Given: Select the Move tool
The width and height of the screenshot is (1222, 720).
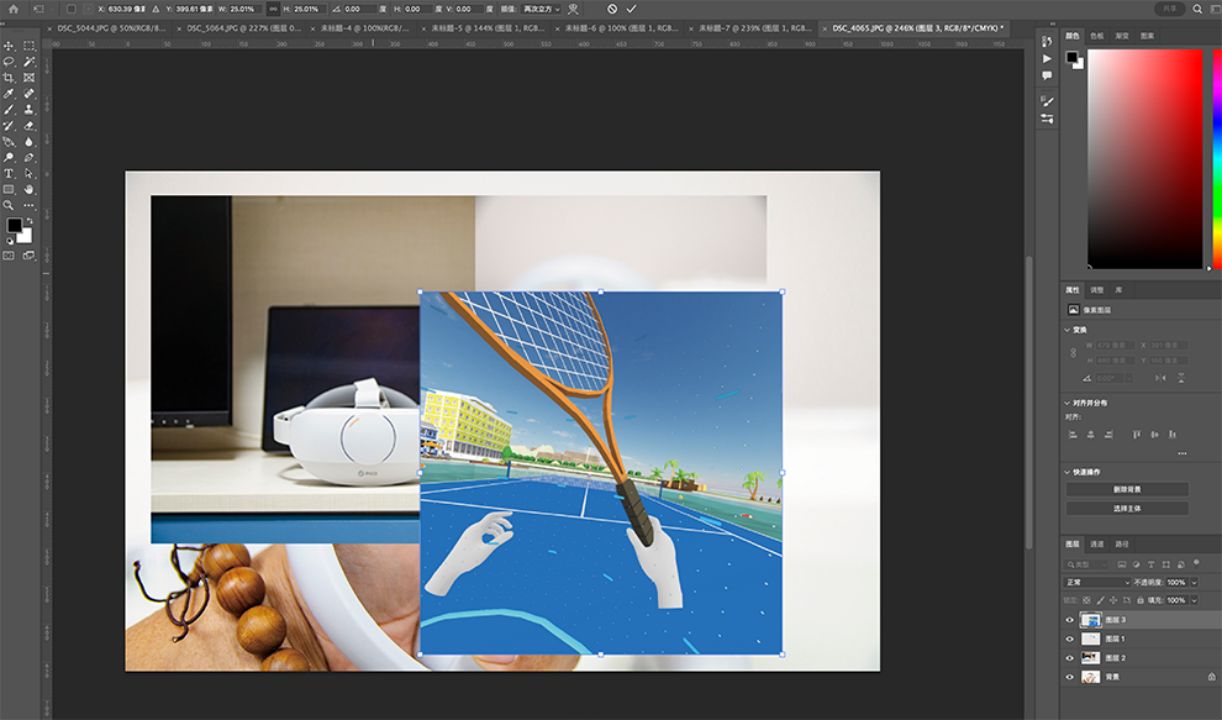Looking at the screenshot, I should pos(9,46).
